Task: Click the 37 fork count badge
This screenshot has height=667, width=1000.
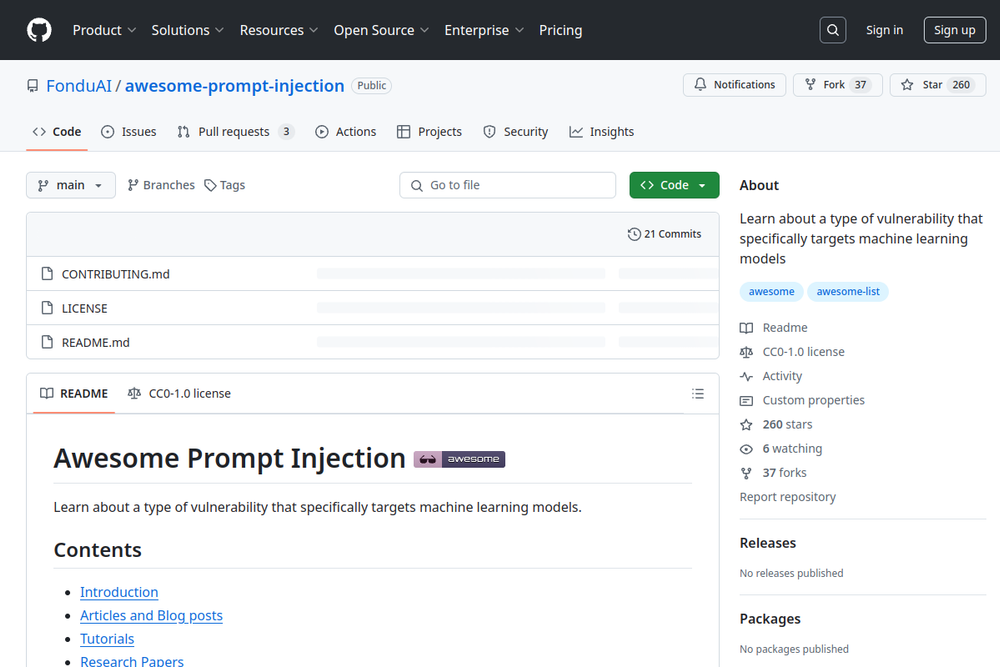Action: [x=860, y=84]
